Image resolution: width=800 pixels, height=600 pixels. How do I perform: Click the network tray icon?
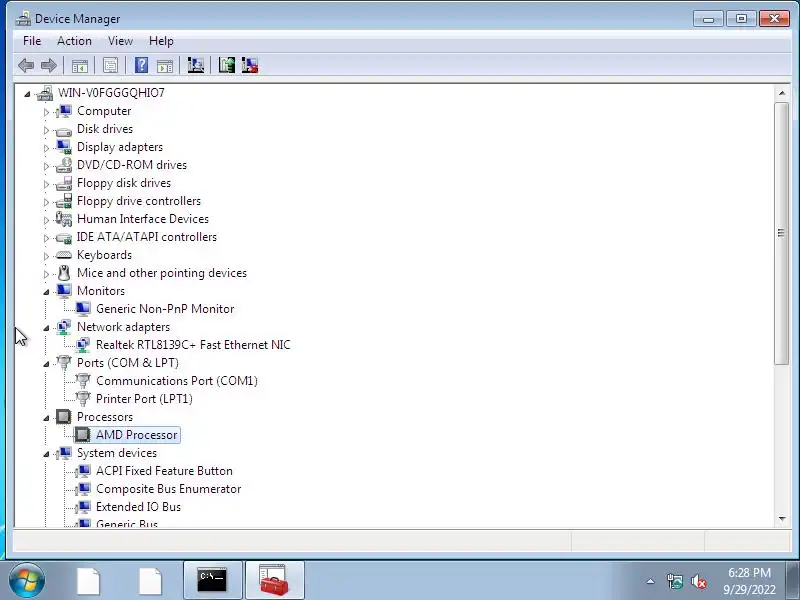click(x=674, y=582)
